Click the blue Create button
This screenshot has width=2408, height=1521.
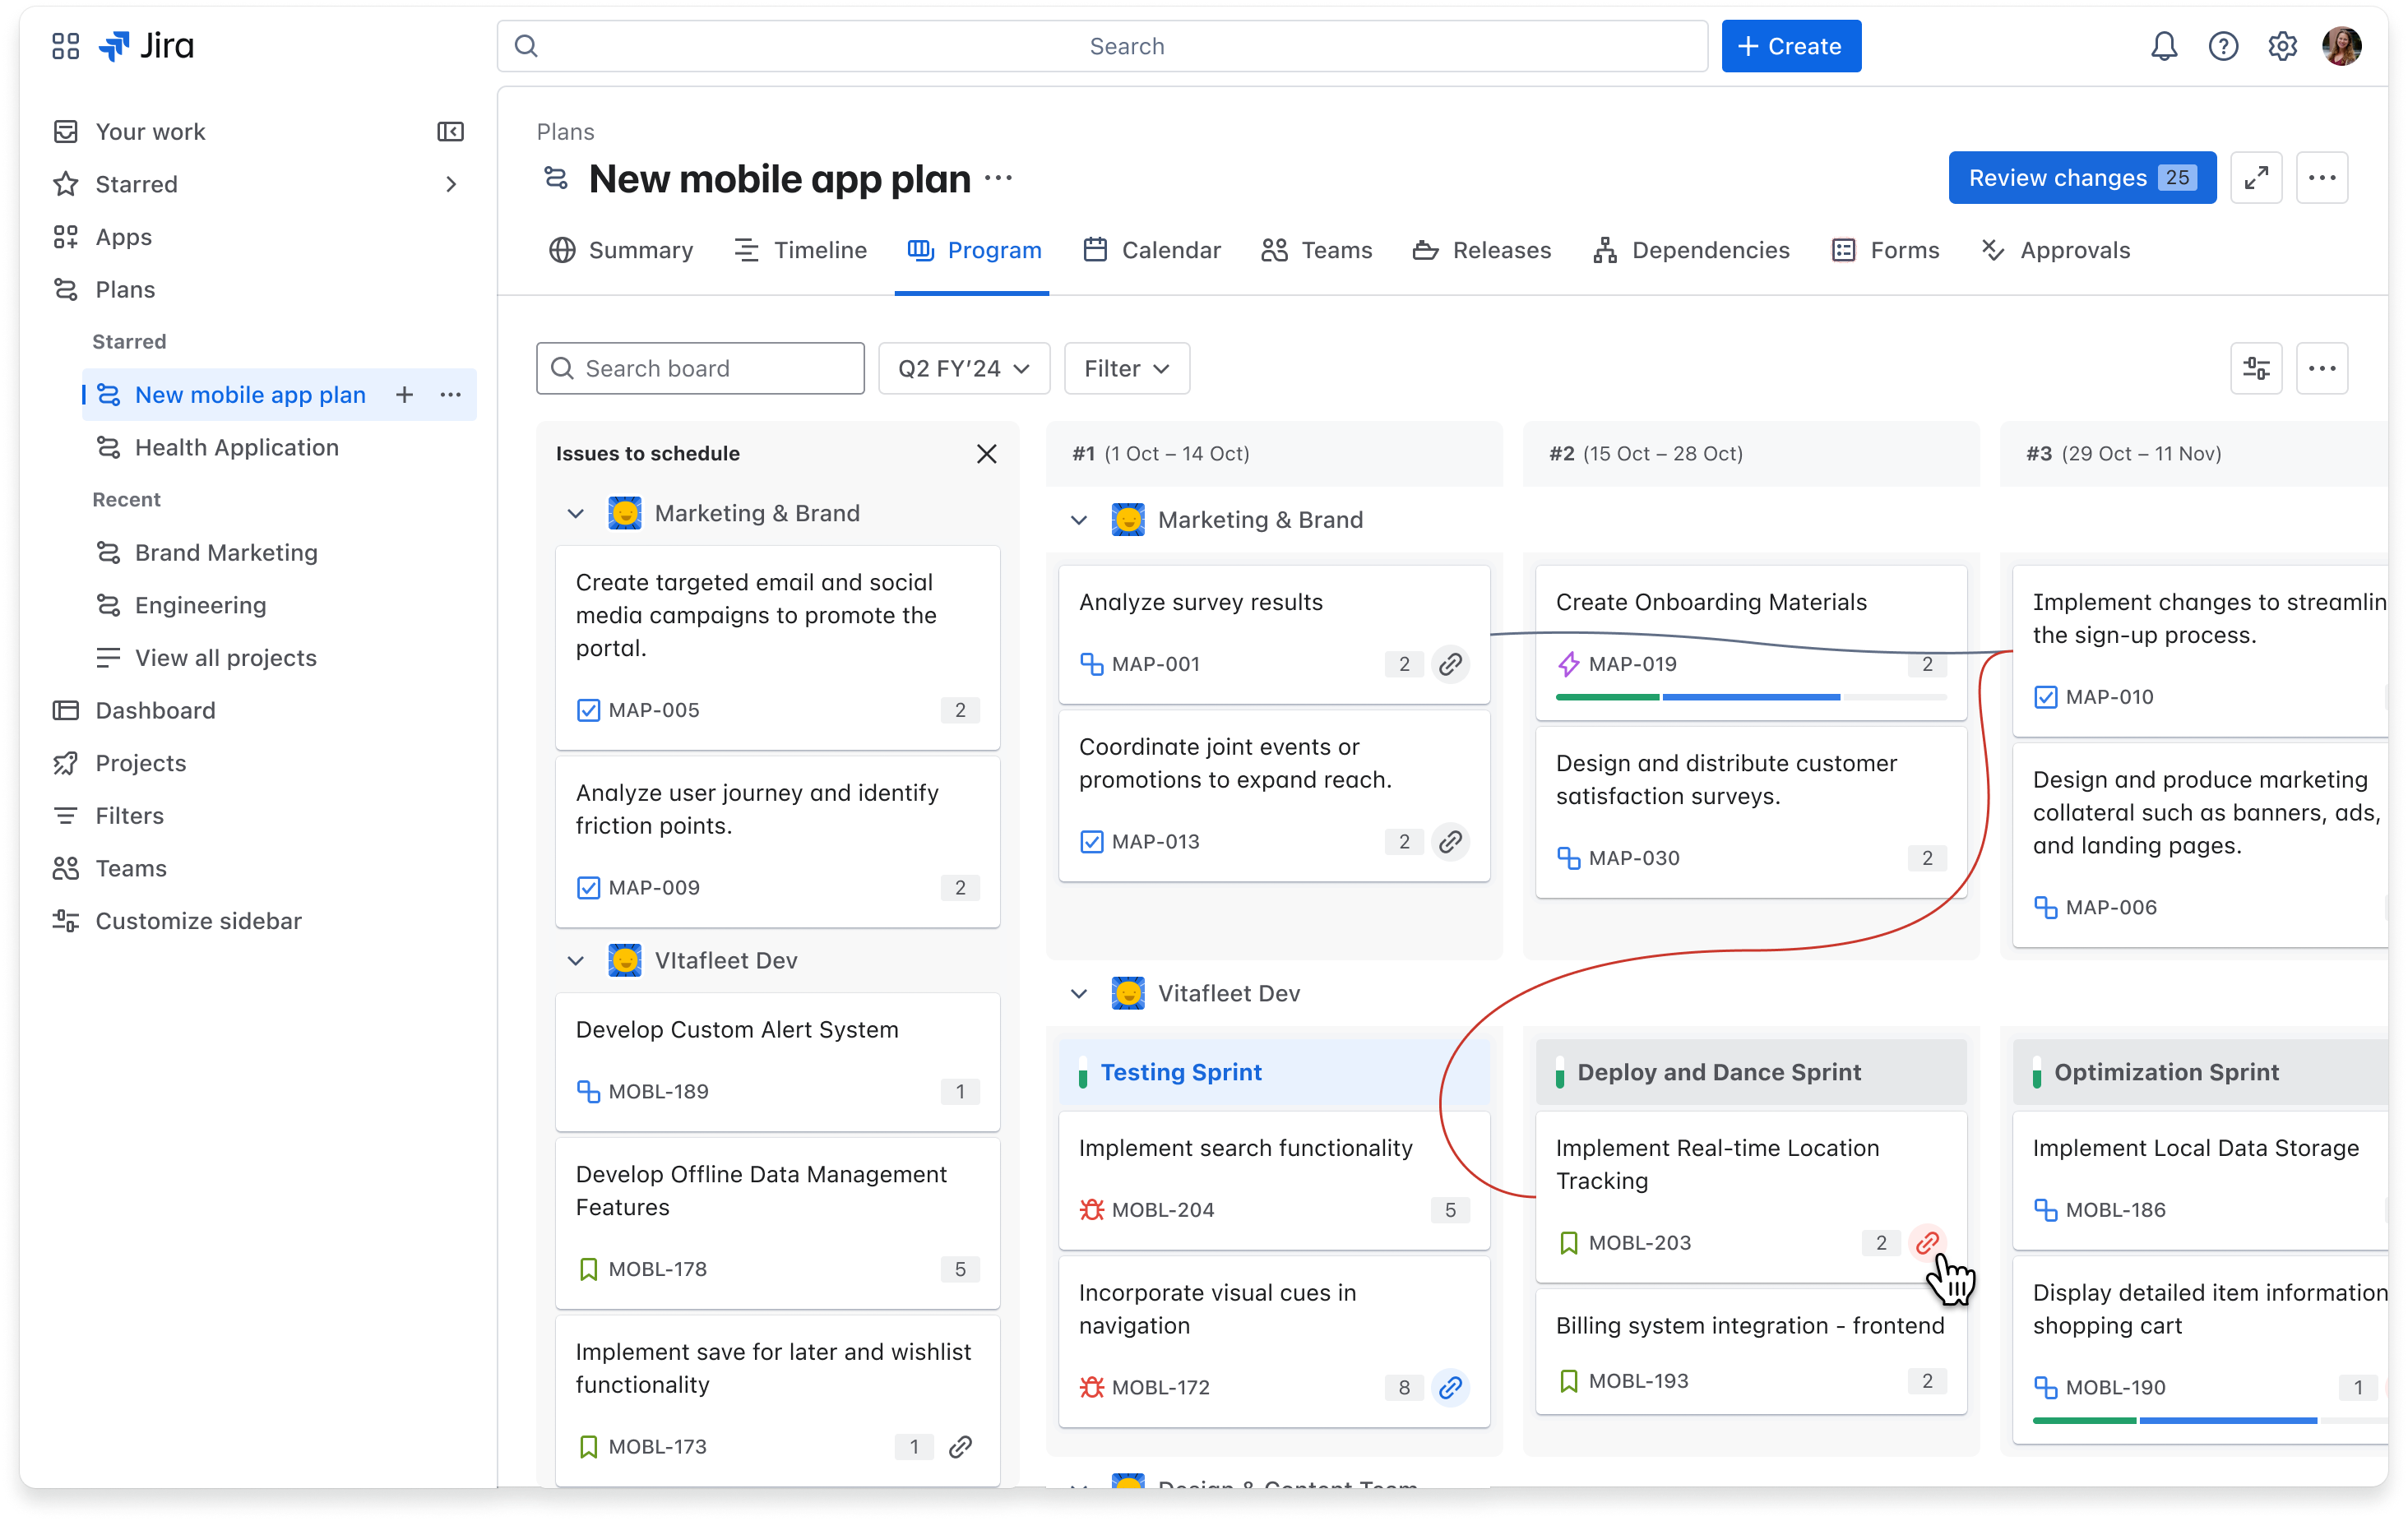1790,46
